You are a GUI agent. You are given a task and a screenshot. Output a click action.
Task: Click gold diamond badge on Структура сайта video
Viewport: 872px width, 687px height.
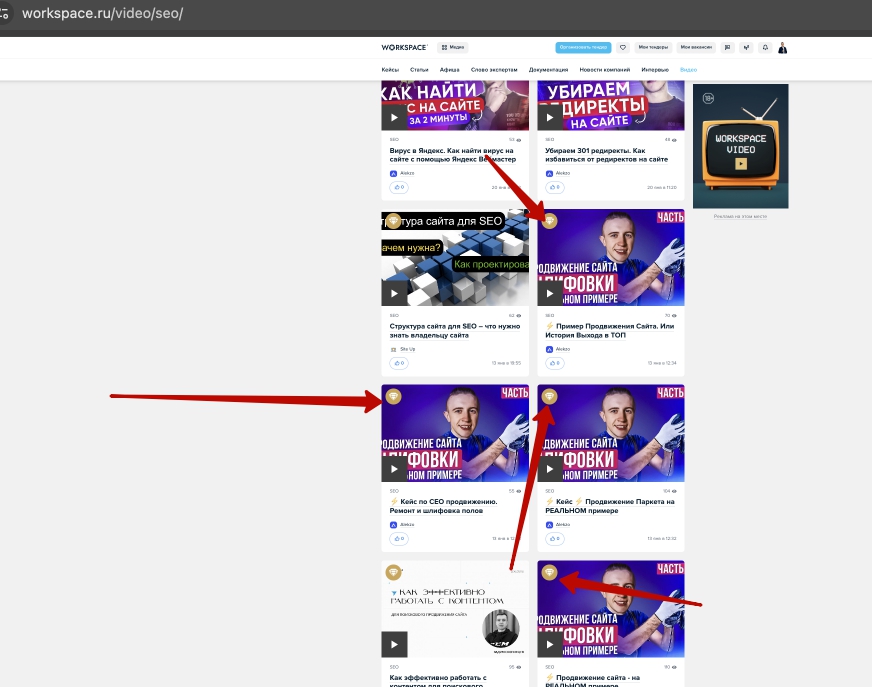[393, 221]
